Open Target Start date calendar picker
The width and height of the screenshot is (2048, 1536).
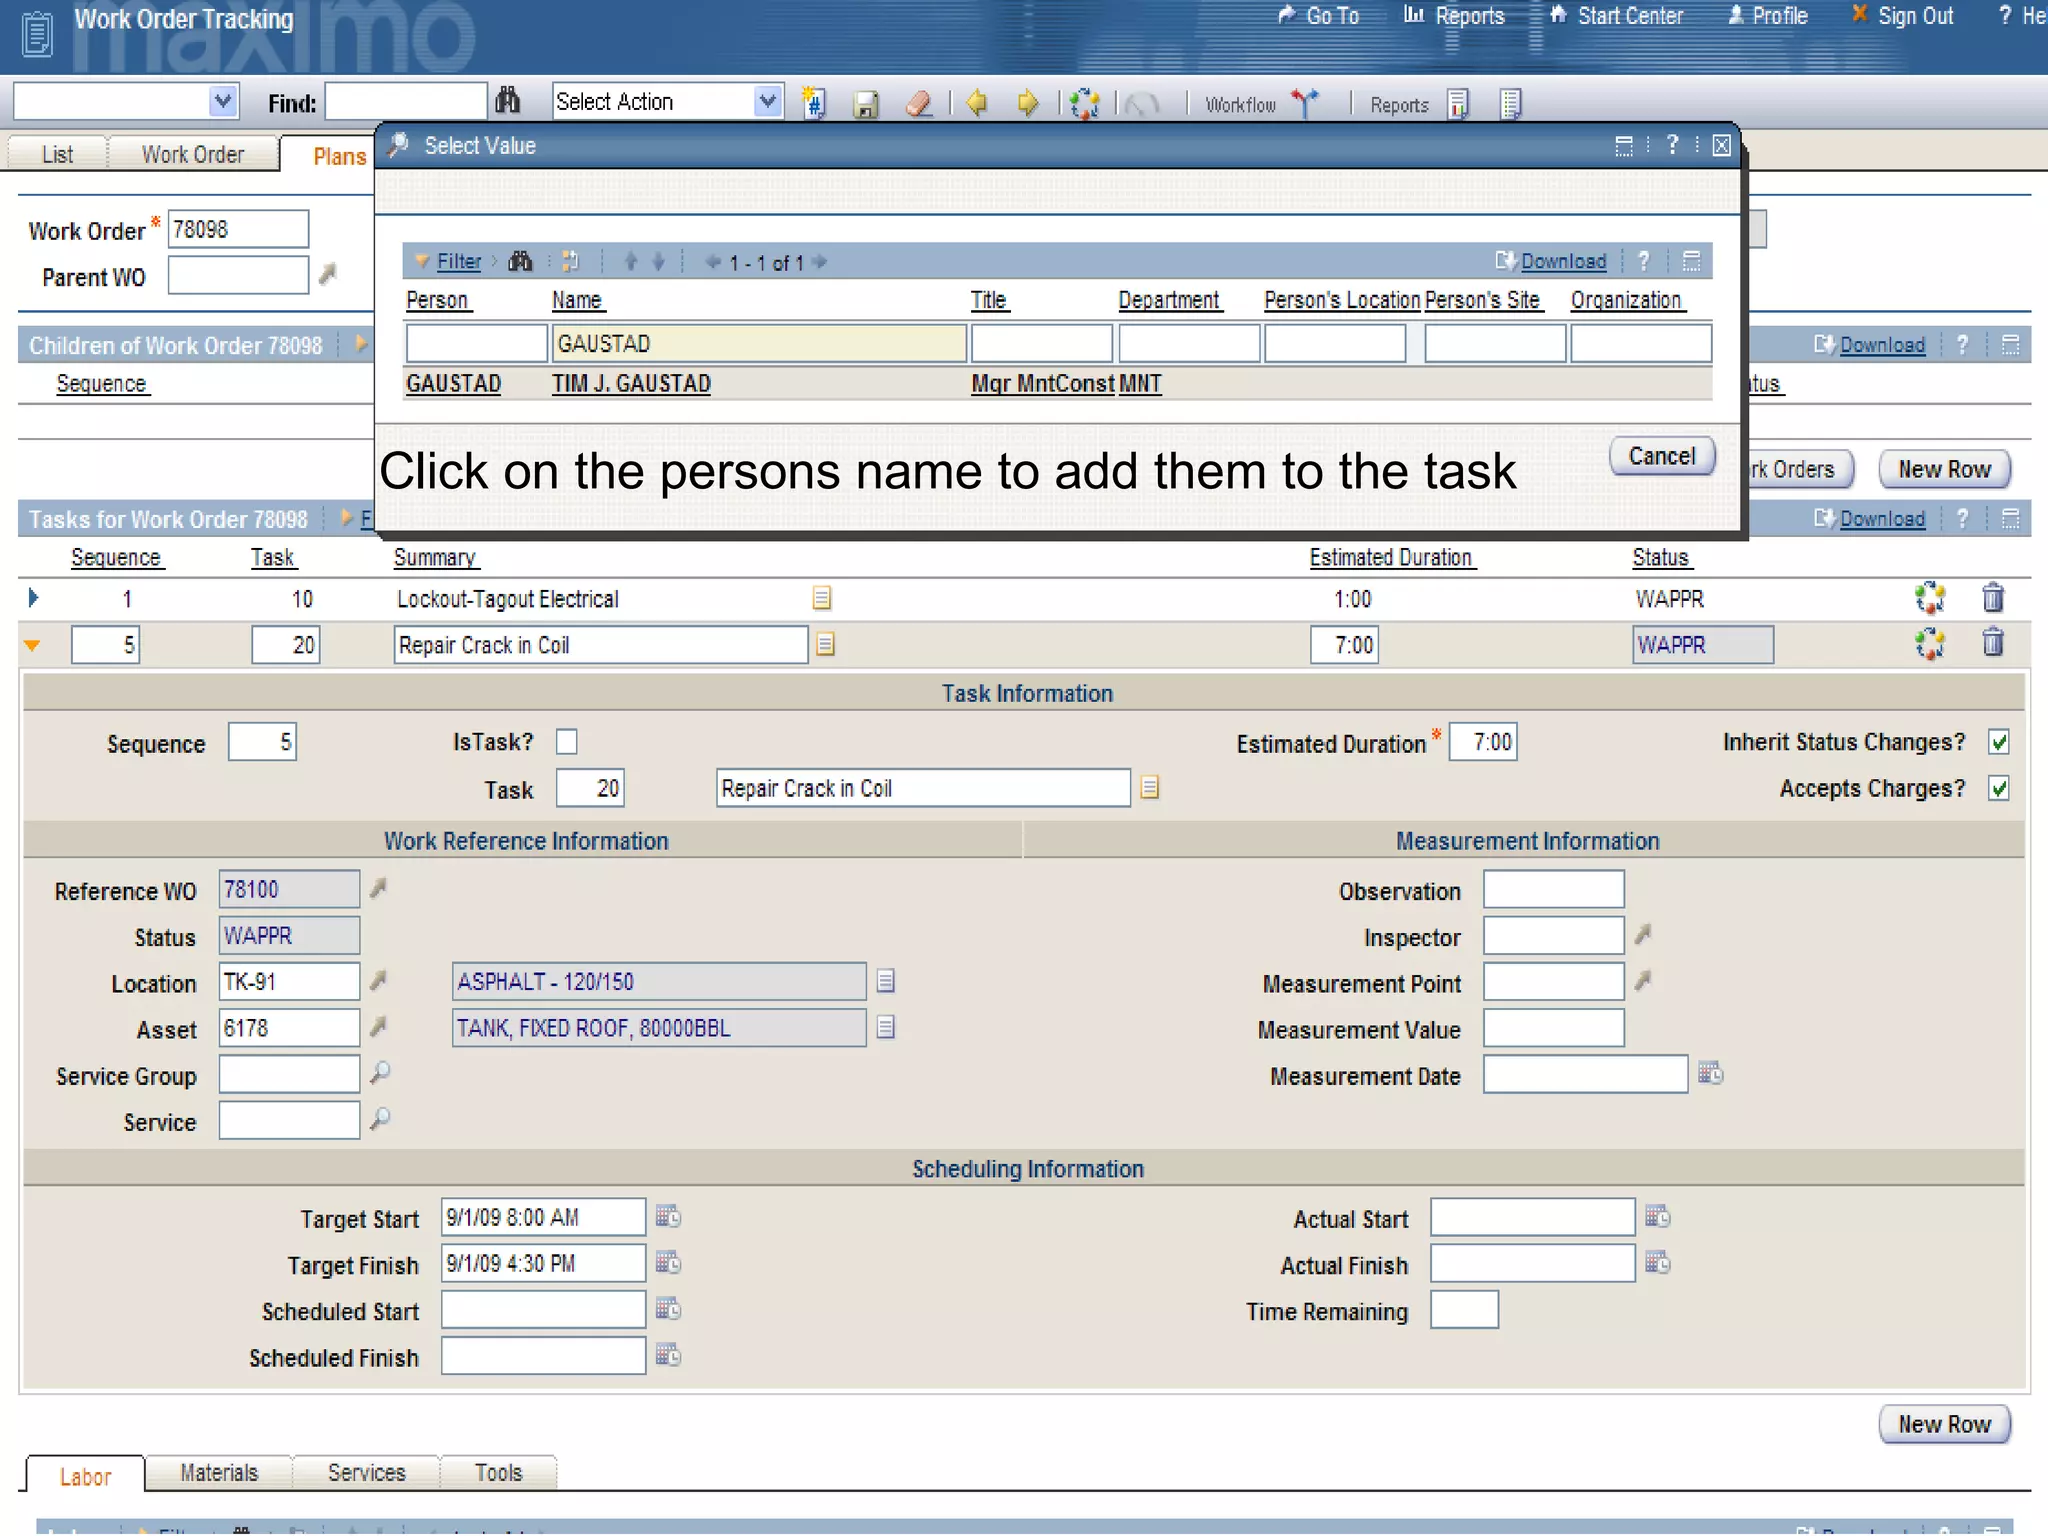pos(668,1216)
